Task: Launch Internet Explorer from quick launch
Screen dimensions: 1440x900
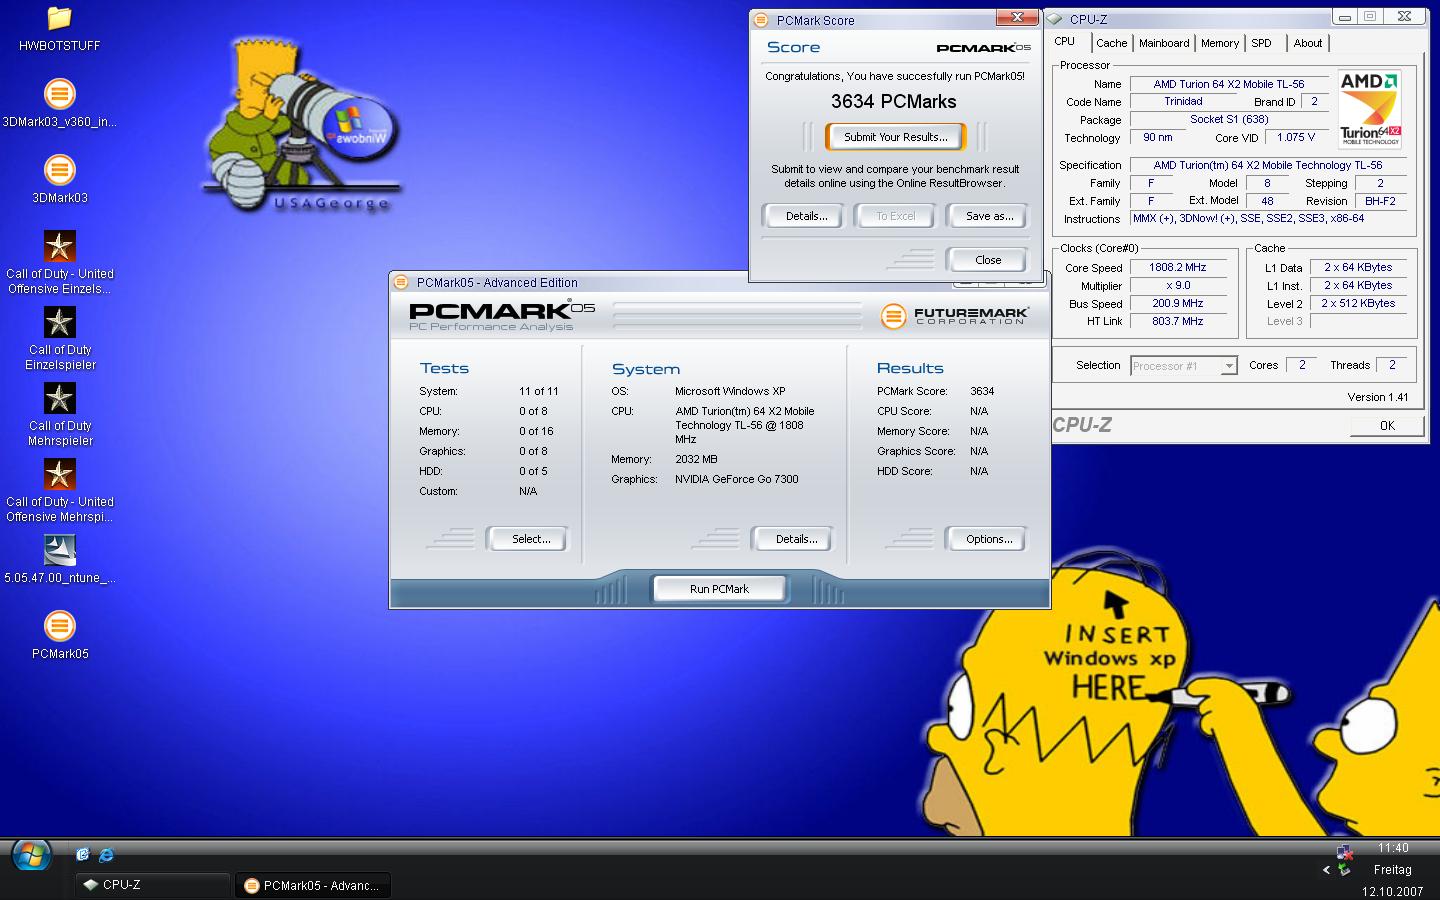Action: point(106,854)
